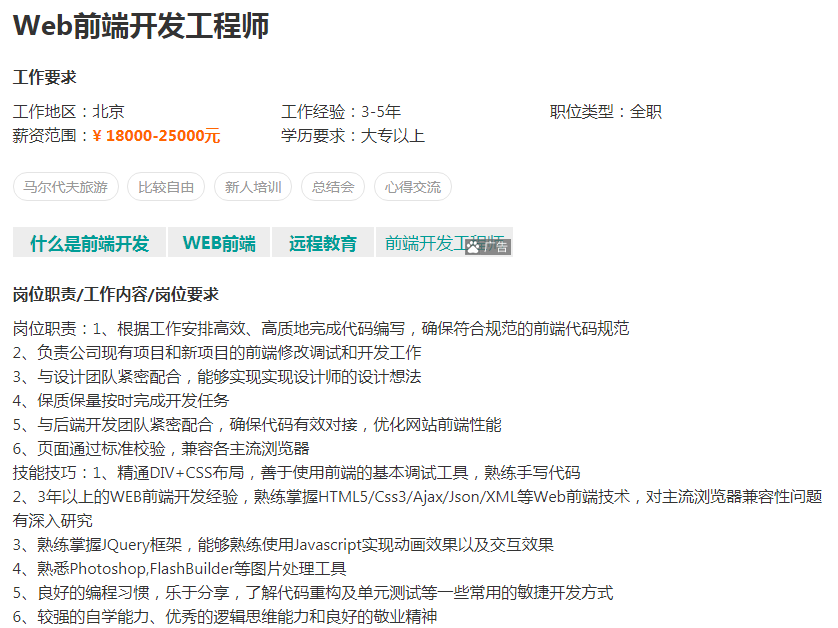This screenshot has width=838, height=628.
Task: Click the line 3、熟练掌握JQuery框架
Action: [x=283, y=545]
